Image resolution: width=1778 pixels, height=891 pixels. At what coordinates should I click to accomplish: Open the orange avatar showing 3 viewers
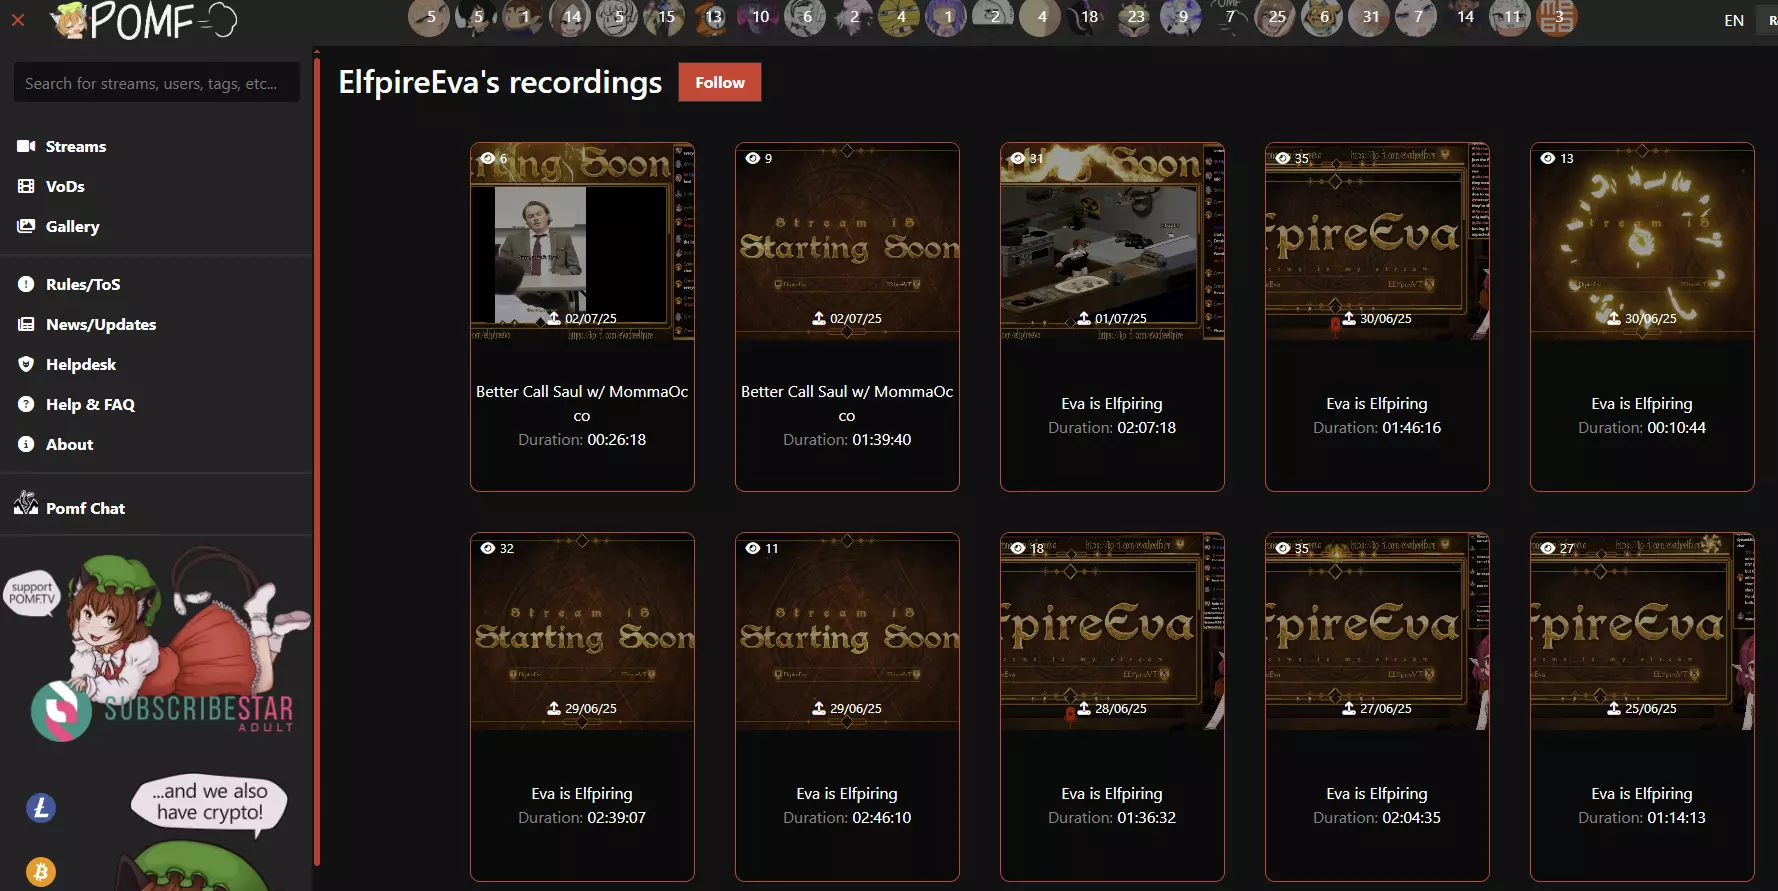pyautogui.click(x=1557, y=16)
